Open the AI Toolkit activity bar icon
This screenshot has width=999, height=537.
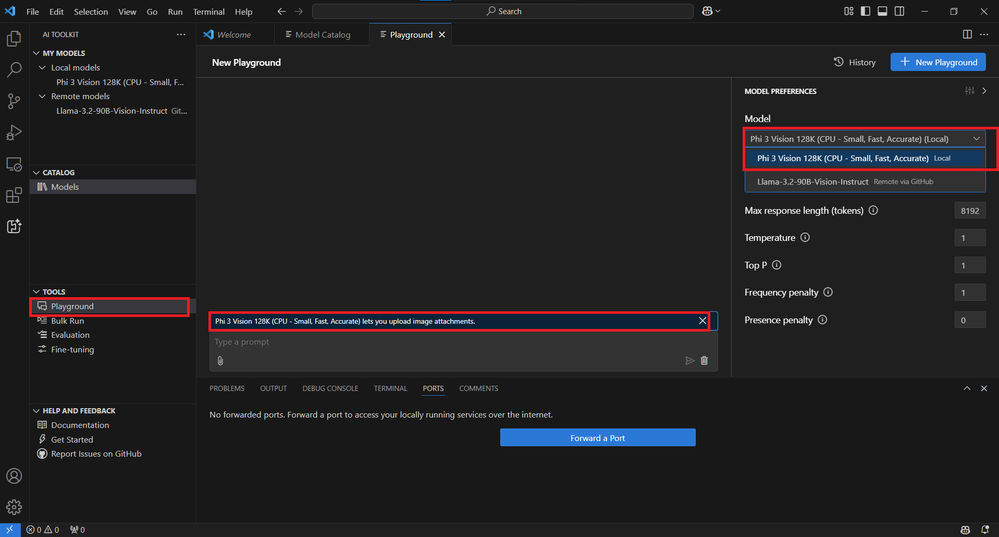coord(14,226)
